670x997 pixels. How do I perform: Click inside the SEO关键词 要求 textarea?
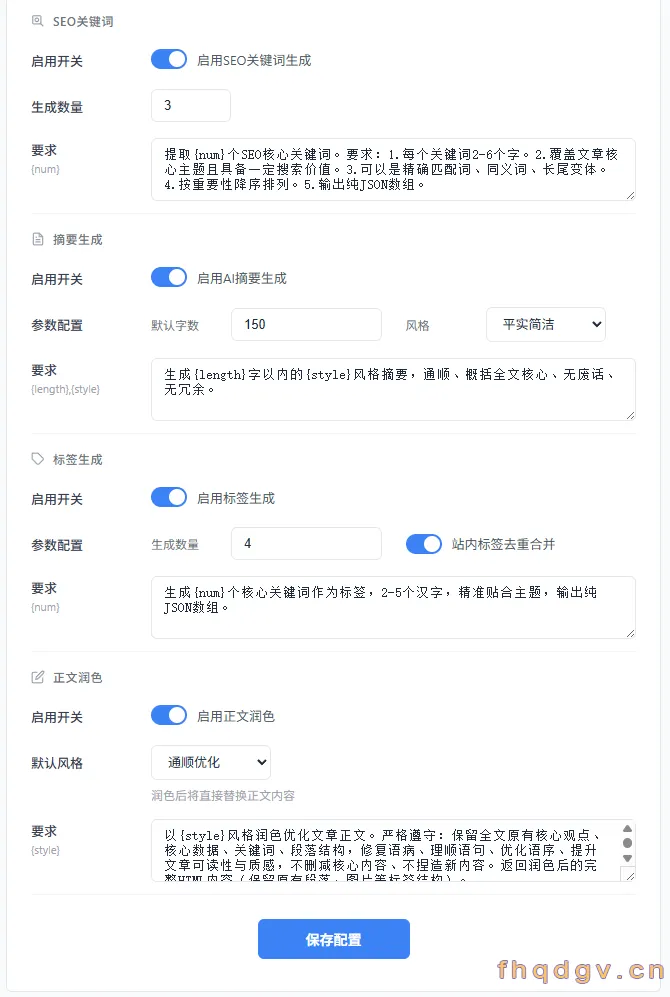tap(393, 170)
